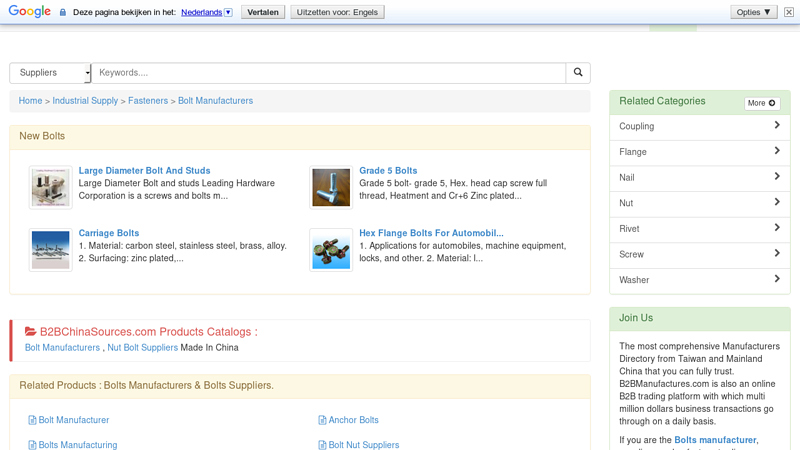The image size is (800, 450).
Task: Expand the Nail category chevron
Action: point(777,176)
